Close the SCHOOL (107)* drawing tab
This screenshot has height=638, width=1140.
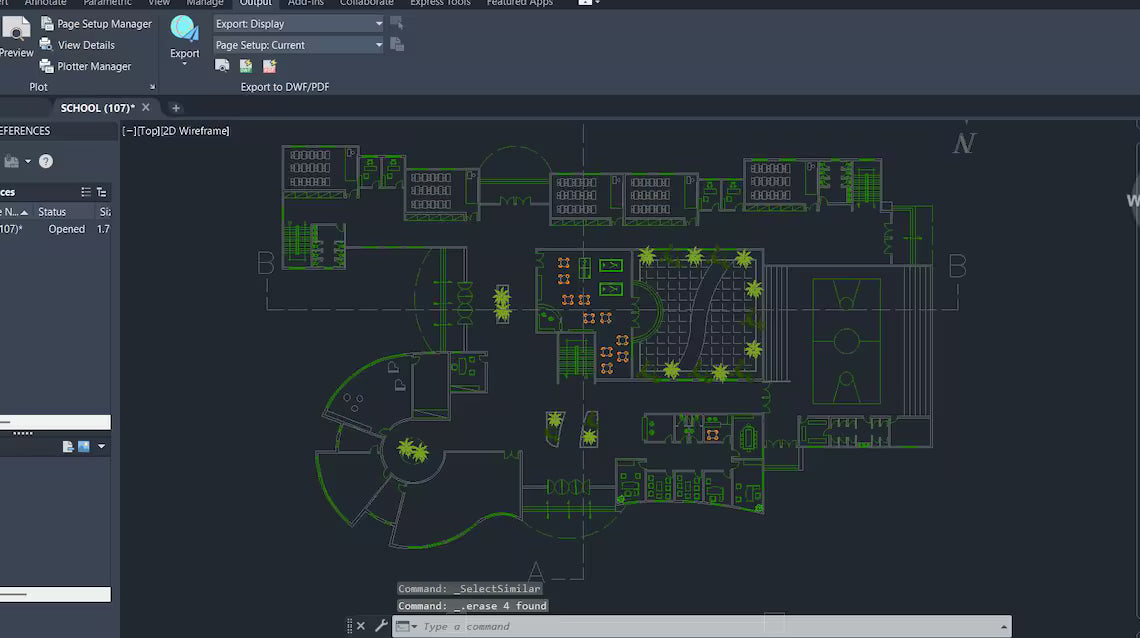145,107
